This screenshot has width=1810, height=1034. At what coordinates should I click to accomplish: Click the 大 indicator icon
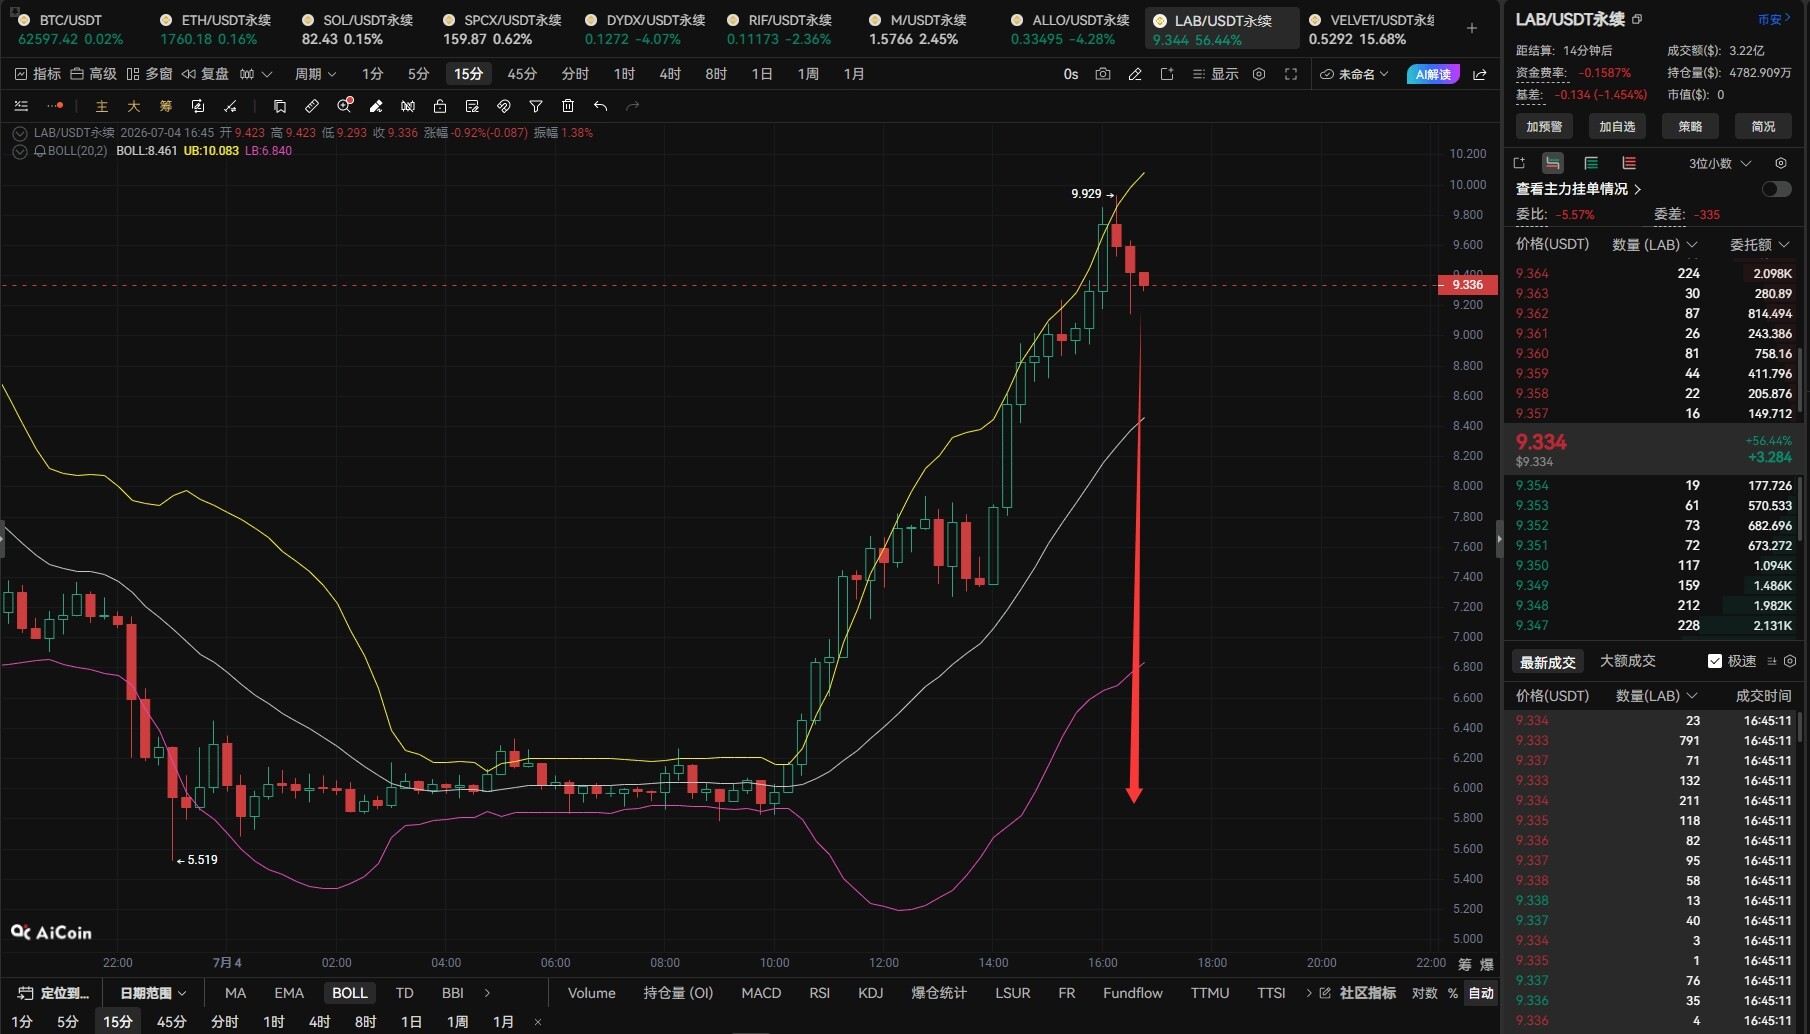pos(133,106)
